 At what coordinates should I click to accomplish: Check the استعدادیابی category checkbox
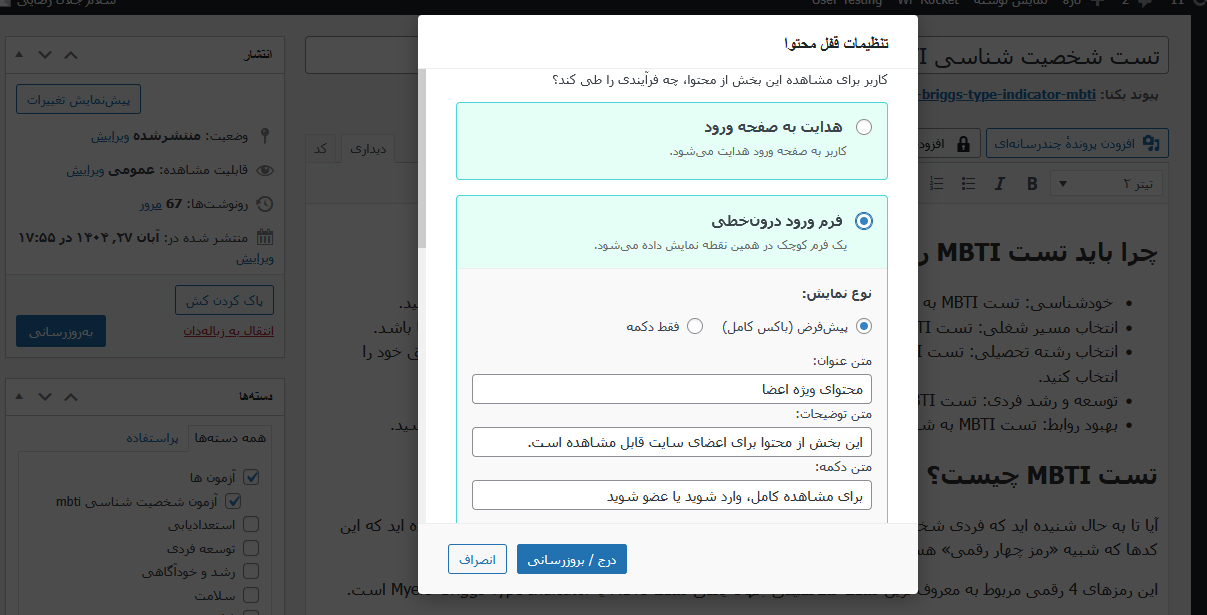coord(251,524)
